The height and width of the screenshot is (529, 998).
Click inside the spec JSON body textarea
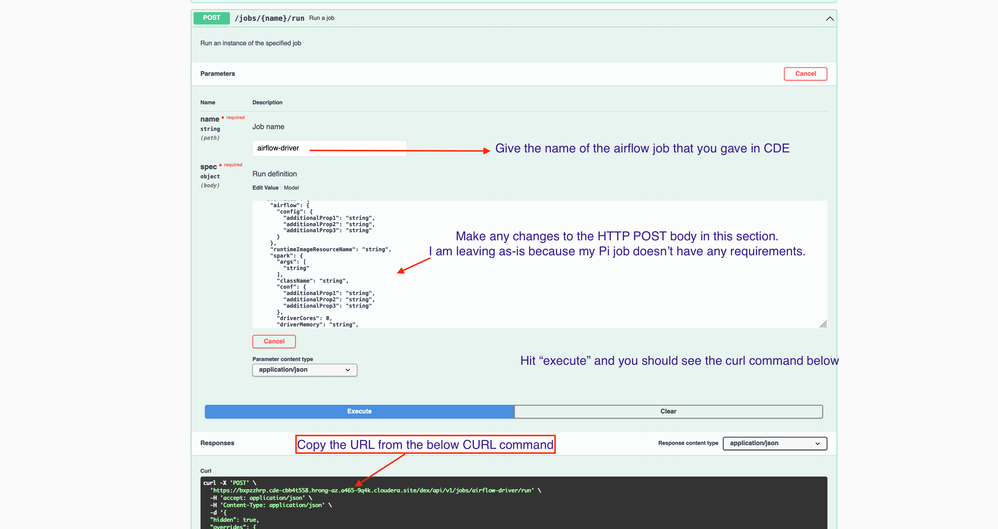pyautogui.click(x=539, y=264)
